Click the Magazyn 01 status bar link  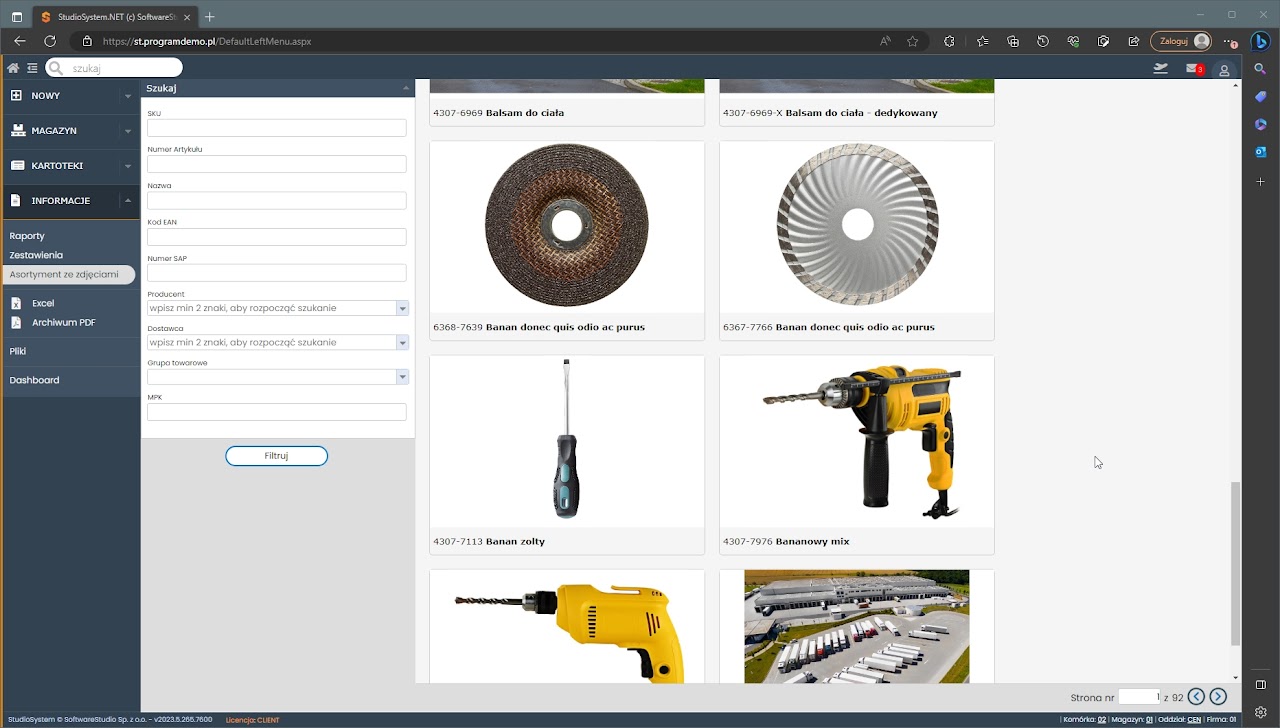[1149, 720]
